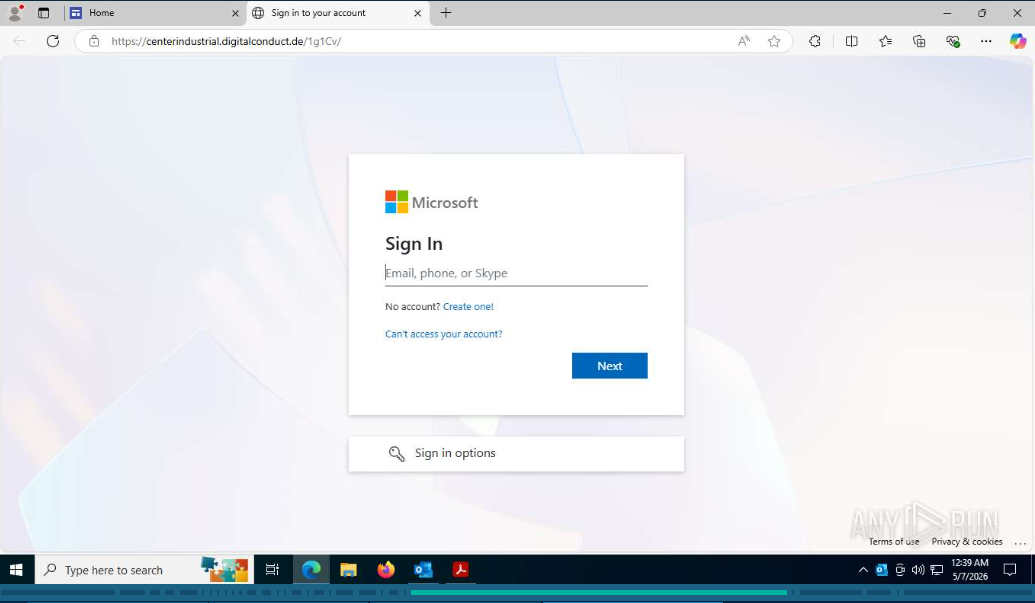Open Settings and more menu

(985, 41)
